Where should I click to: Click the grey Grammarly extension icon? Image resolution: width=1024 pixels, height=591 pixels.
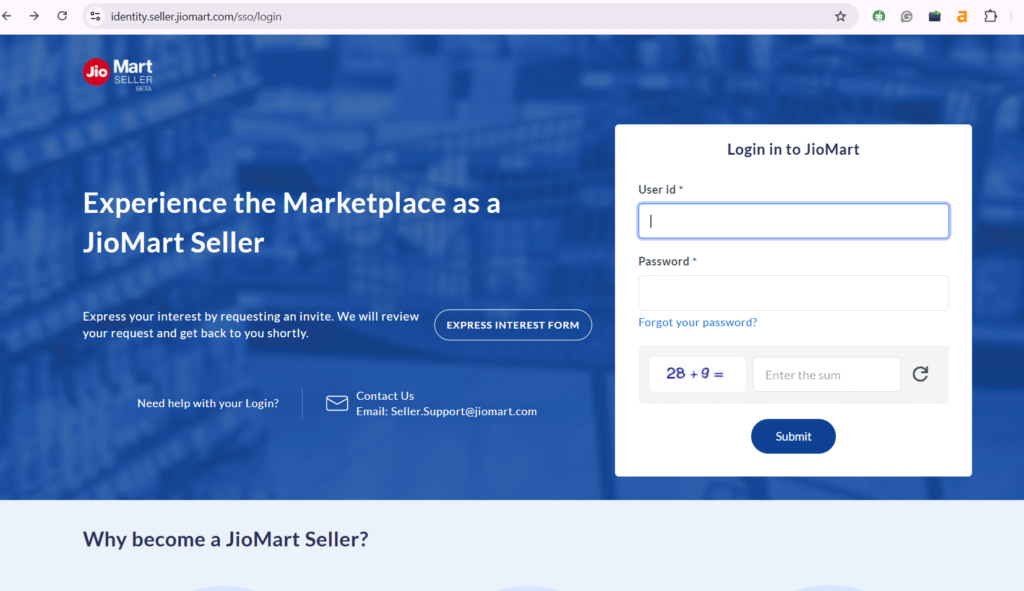pos(907,16)
